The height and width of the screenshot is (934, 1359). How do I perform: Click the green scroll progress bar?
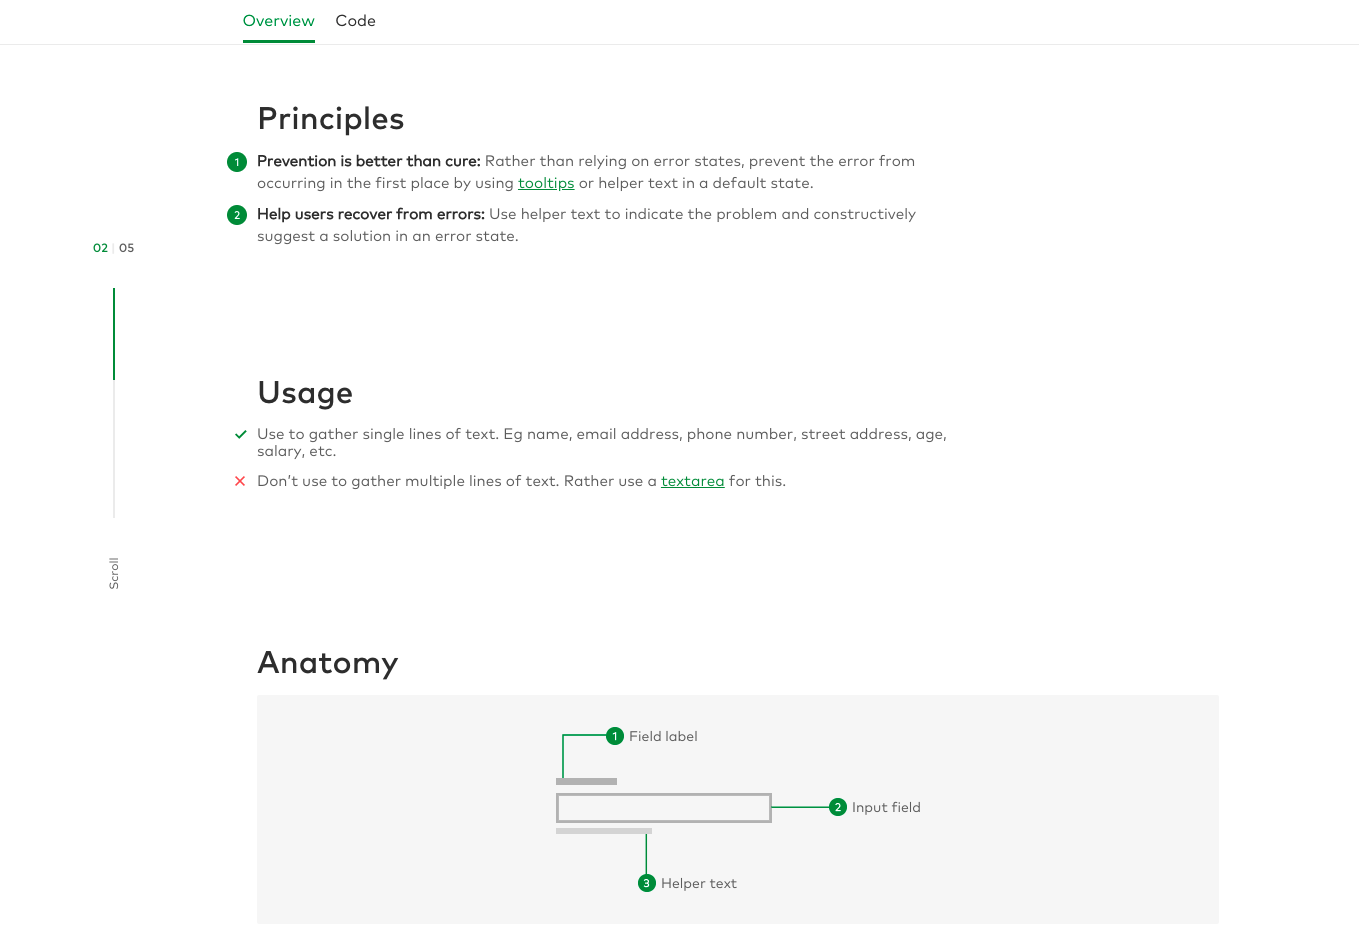click(x=114, y=334)
